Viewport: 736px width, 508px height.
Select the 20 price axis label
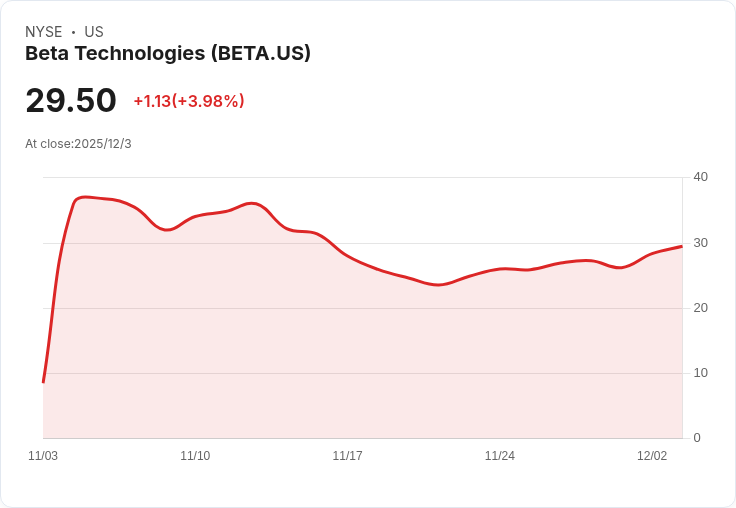point(701,308)
